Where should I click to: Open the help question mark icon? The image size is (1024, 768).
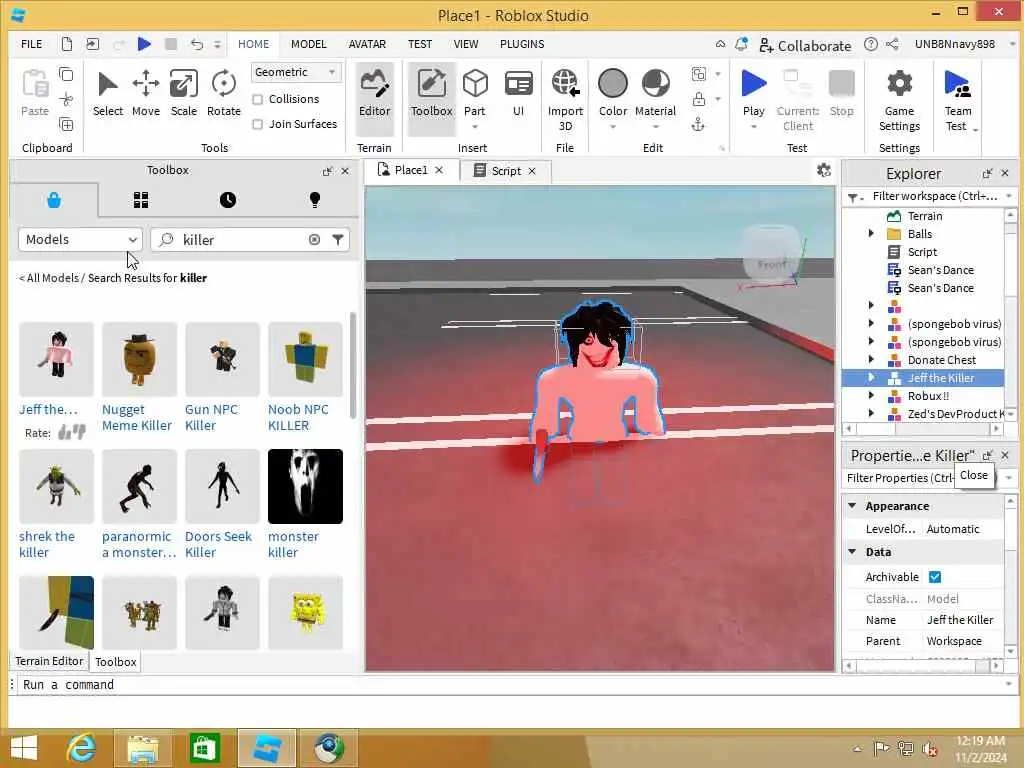coord(871,44)
